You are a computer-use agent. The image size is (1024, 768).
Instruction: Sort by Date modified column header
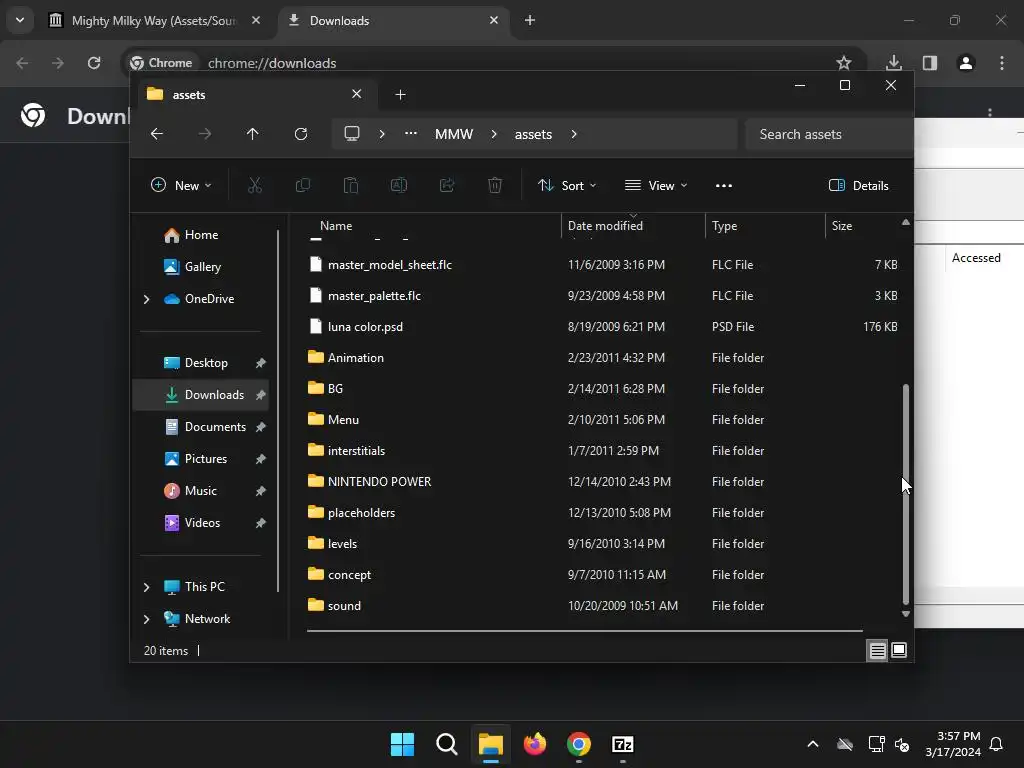[605, 226]
